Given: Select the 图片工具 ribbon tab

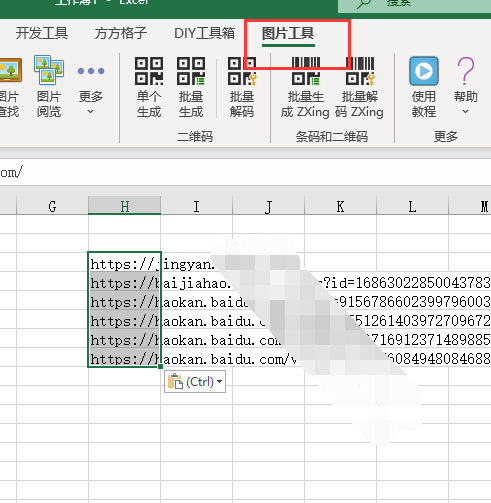Looking at the screenshot, I should point(288,33).
